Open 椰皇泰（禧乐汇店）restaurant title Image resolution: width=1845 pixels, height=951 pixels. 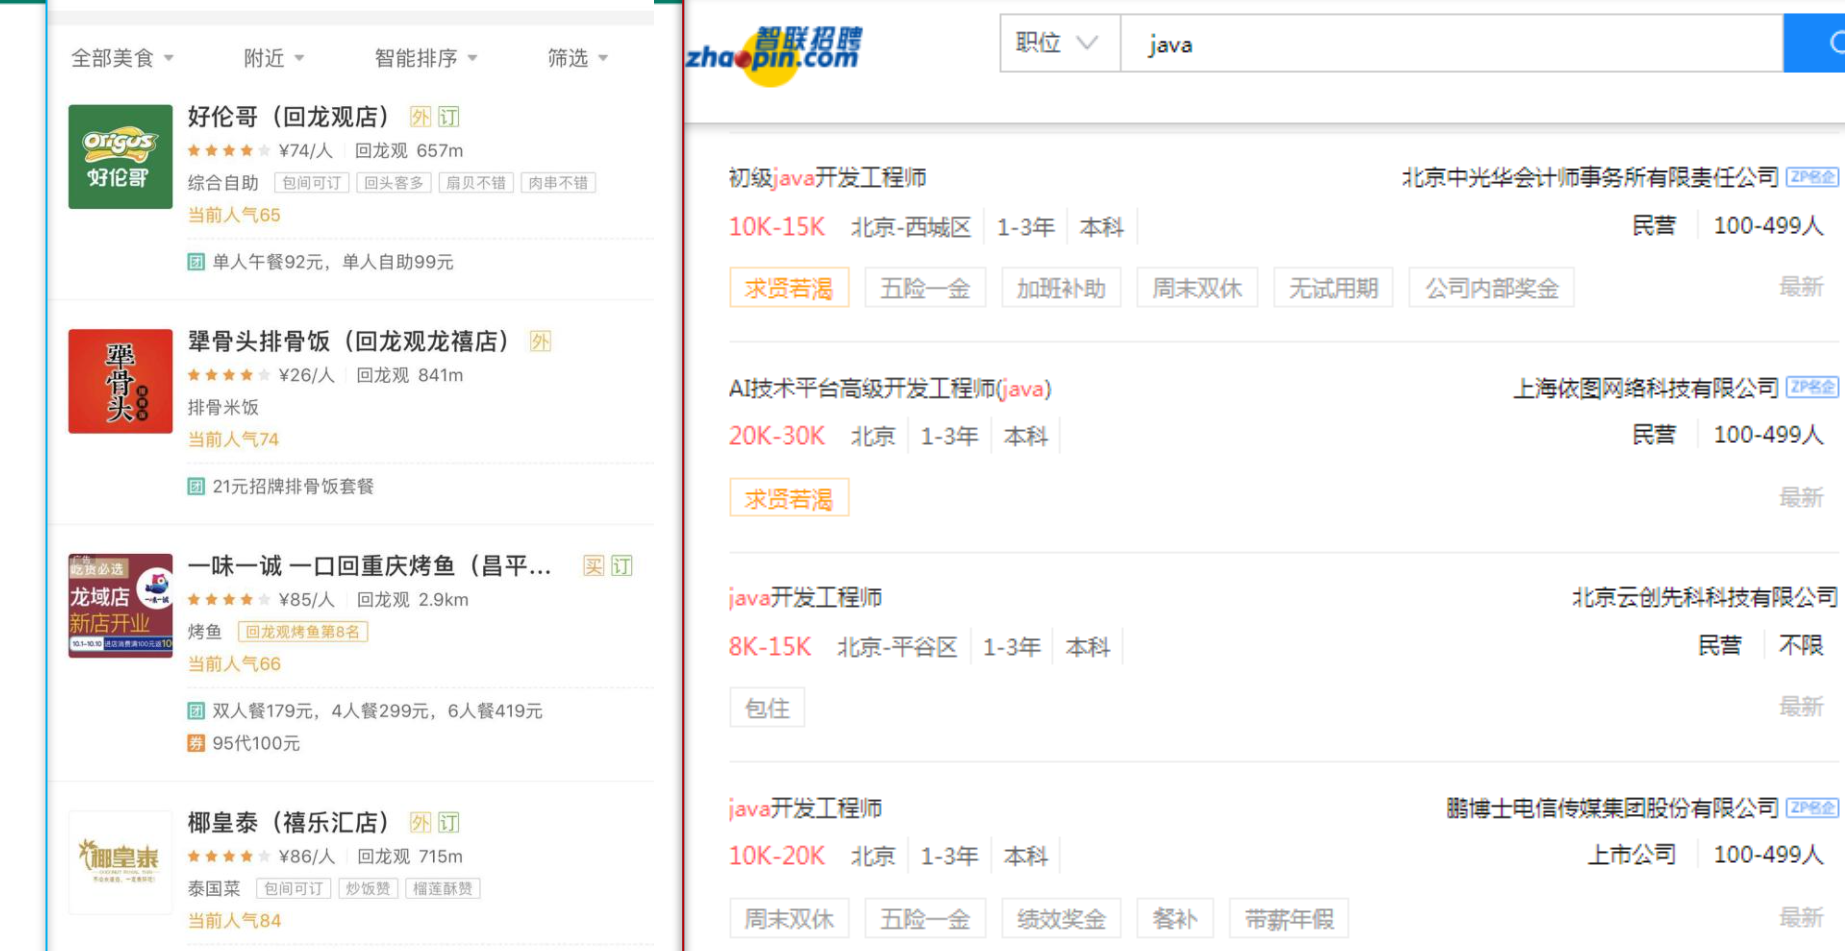coord(288,822)
